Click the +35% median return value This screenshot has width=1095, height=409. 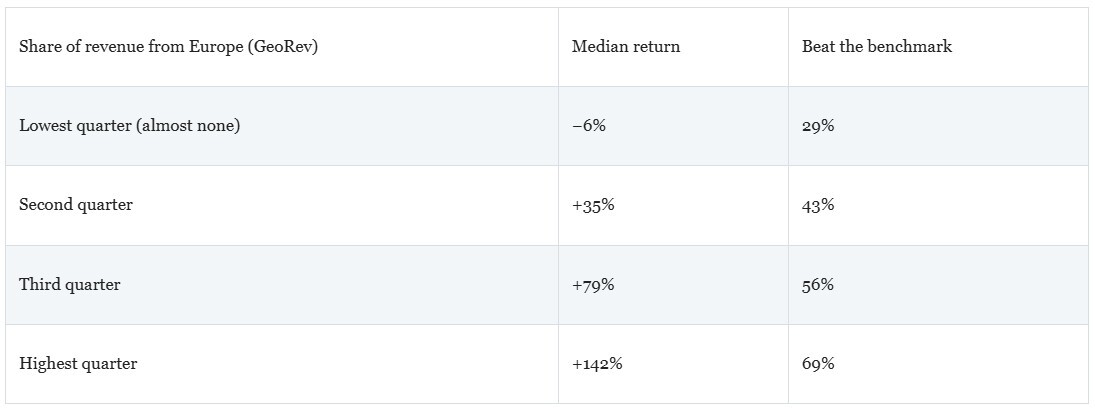coord(593,205)
